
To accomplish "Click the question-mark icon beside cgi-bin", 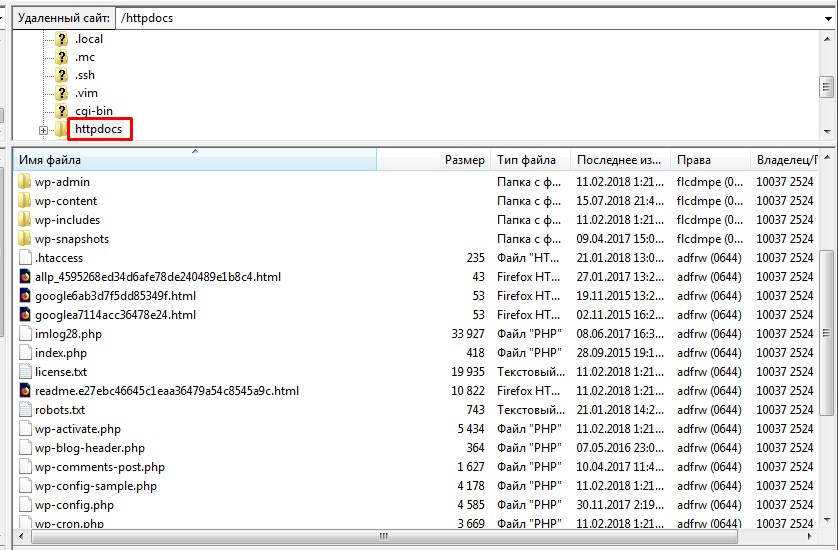I will click(62, 111).
